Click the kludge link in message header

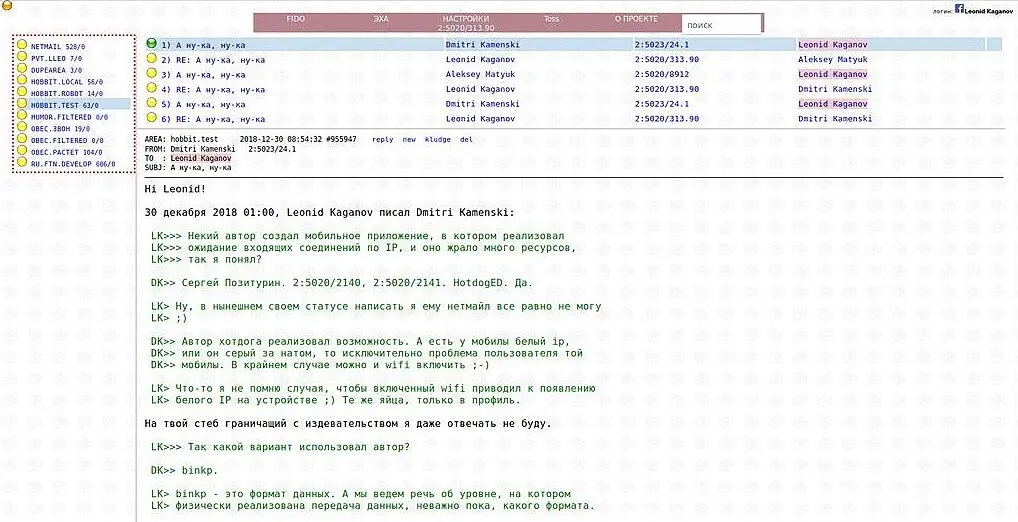(437, 140)
